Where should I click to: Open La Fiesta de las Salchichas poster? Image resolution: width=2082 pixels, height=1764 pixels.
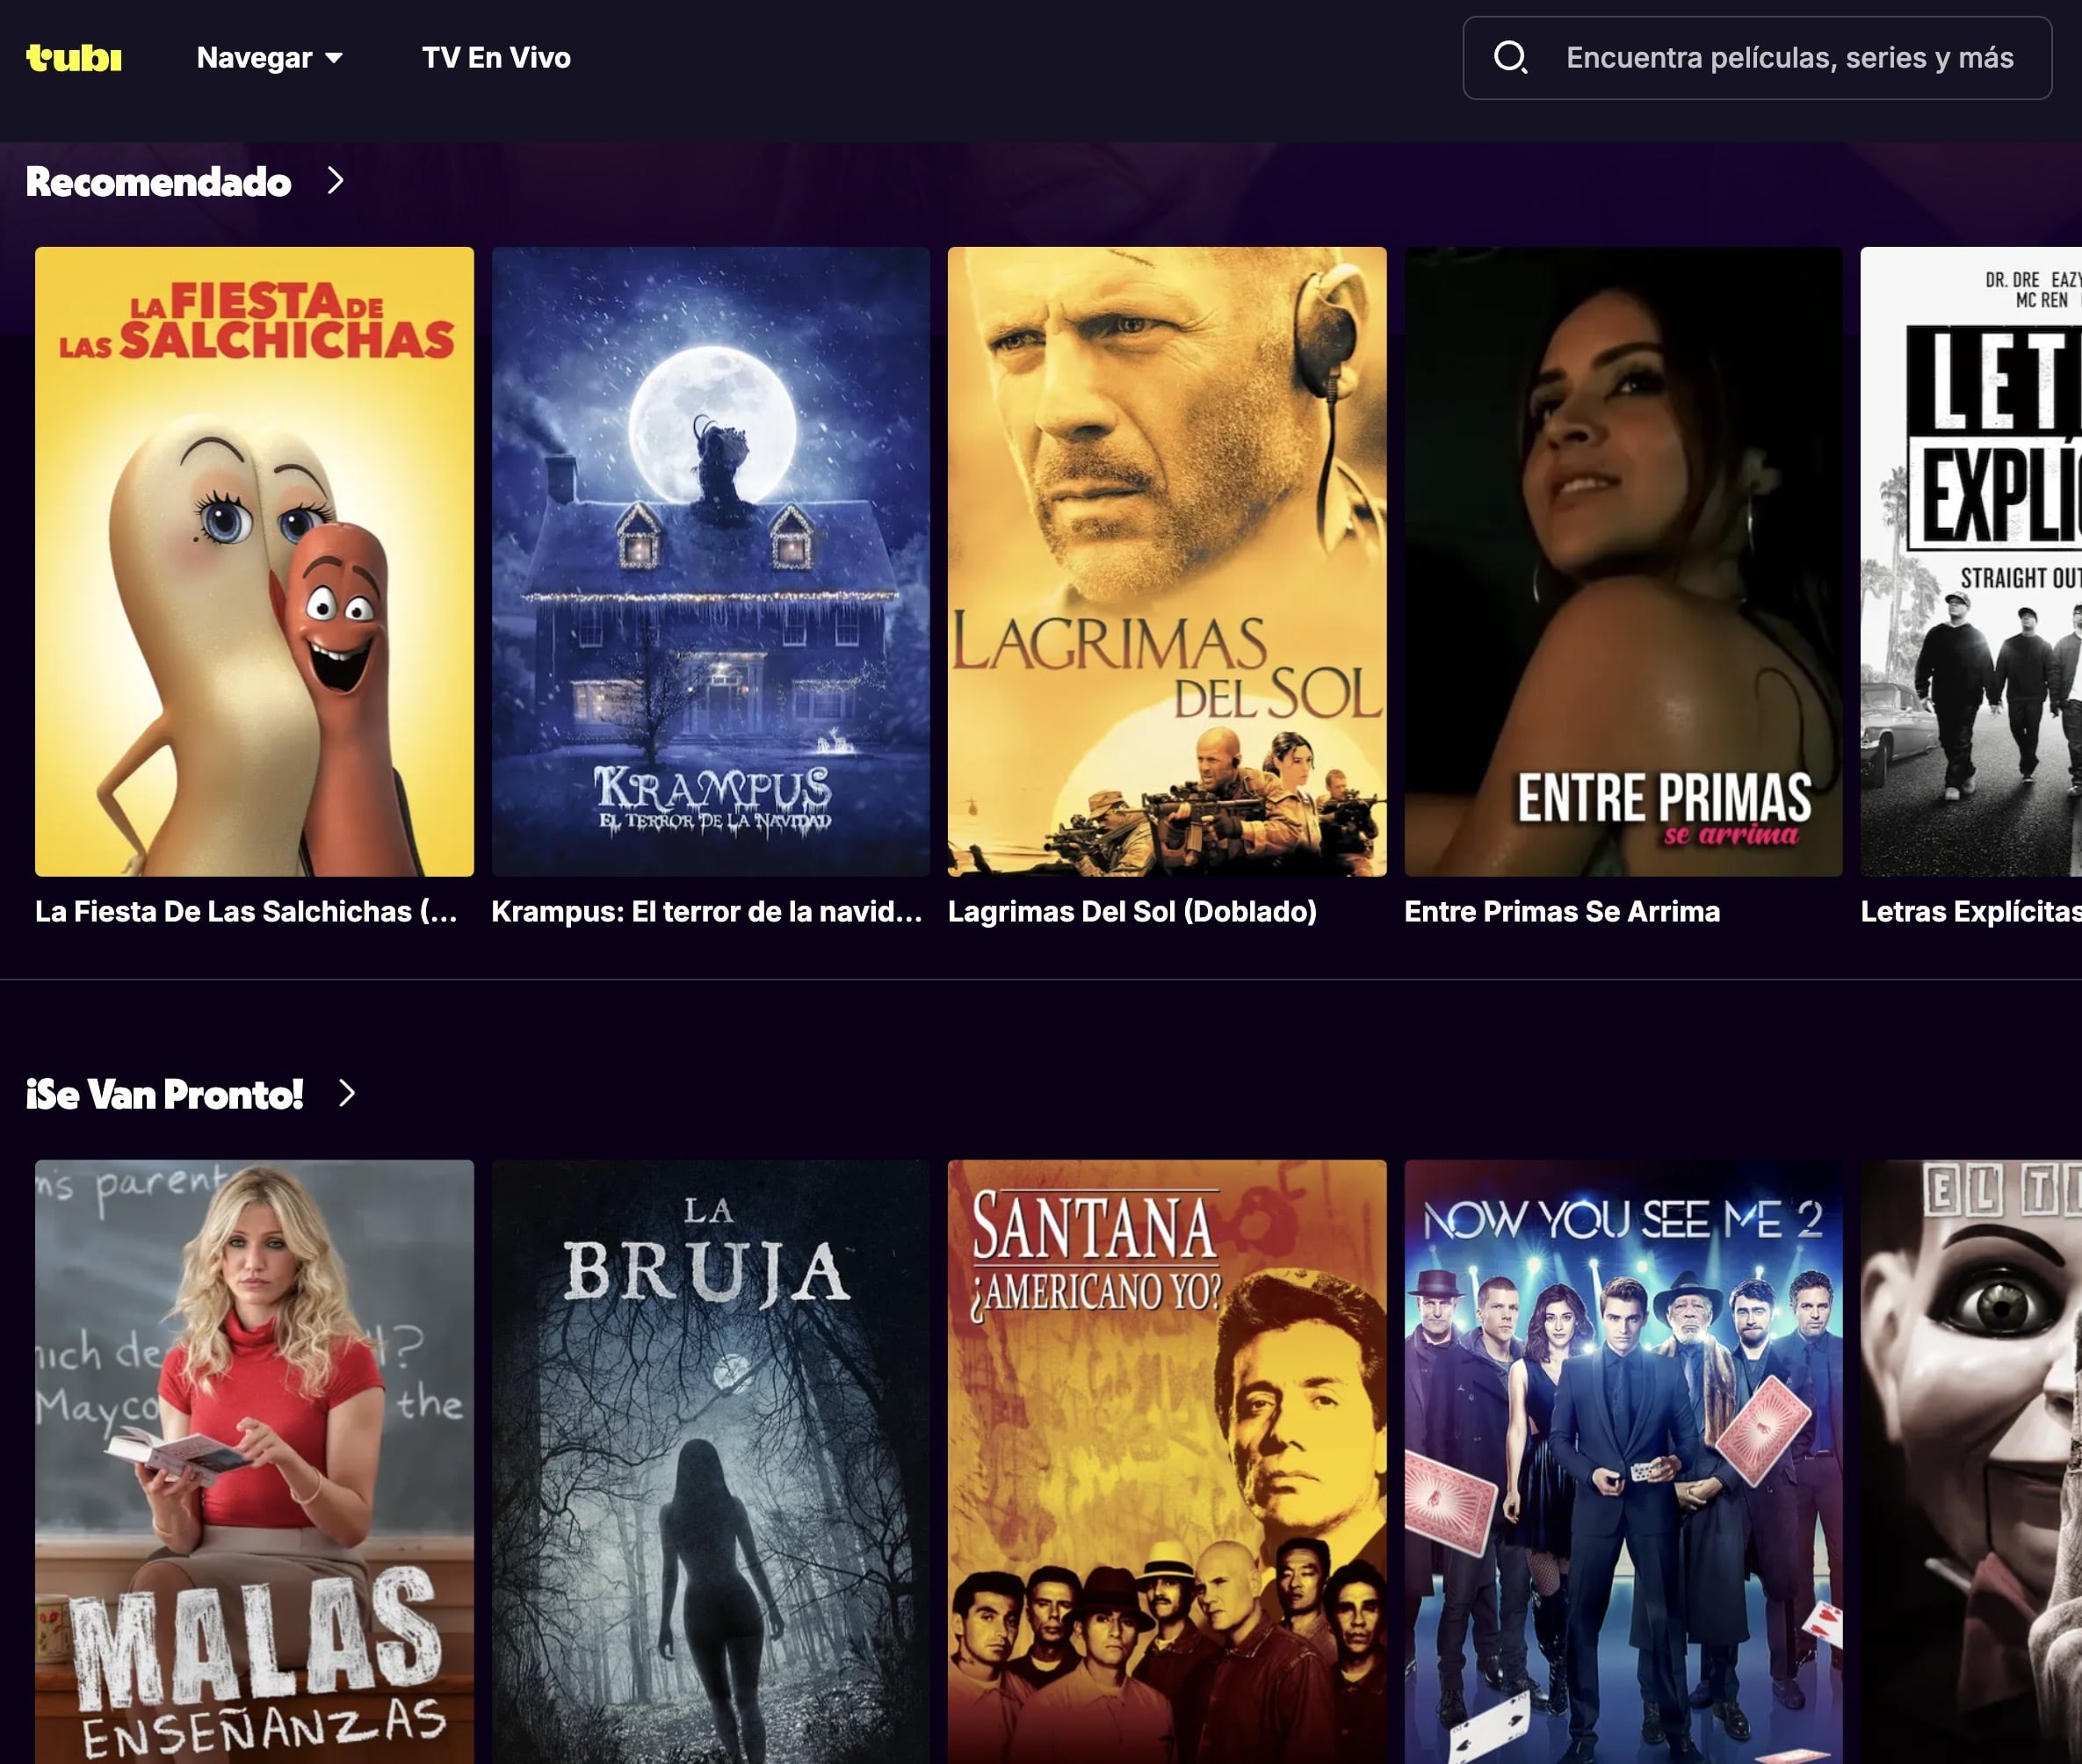point(254,561)
